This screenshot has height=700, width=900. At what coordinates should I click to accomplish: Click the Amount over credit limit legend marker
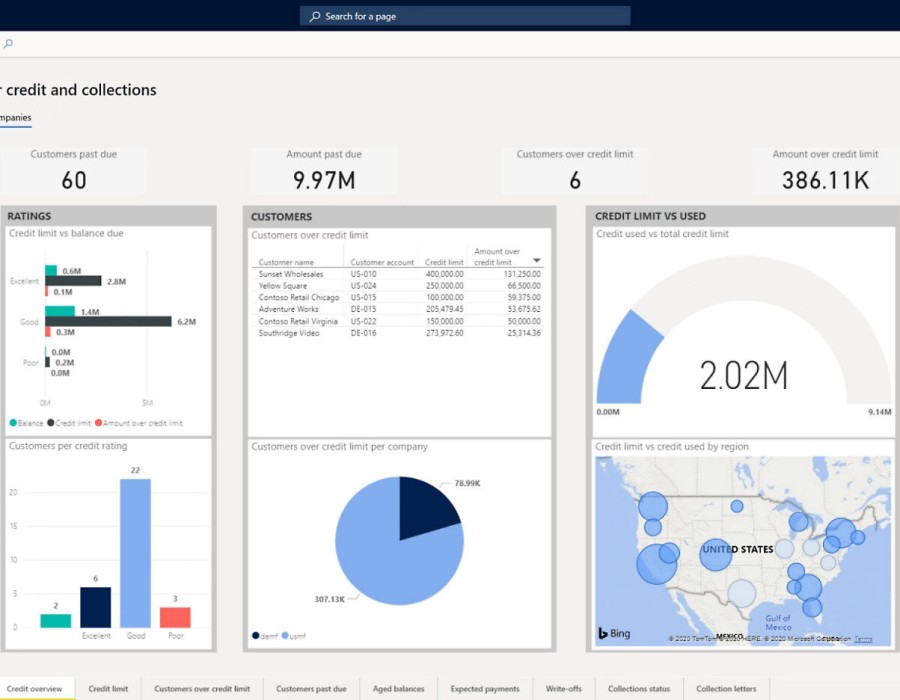[99, 423]
